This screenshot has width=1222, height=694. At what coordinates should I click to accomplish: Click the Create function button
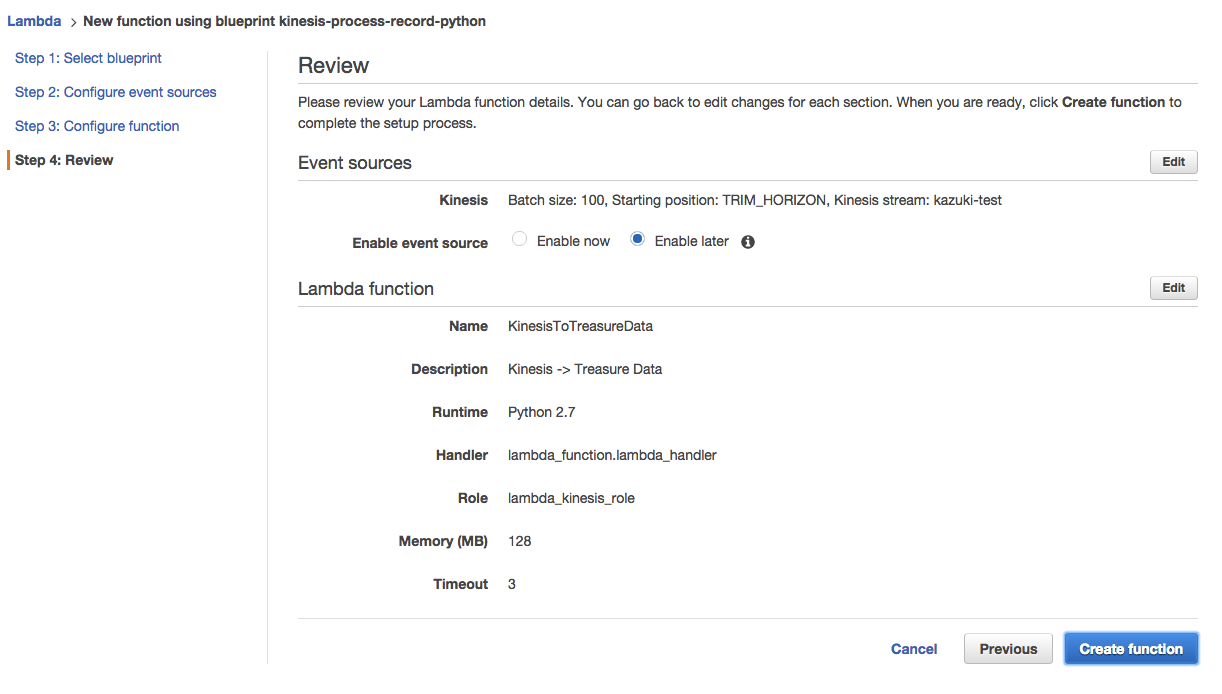click(x=1131, y=649)
